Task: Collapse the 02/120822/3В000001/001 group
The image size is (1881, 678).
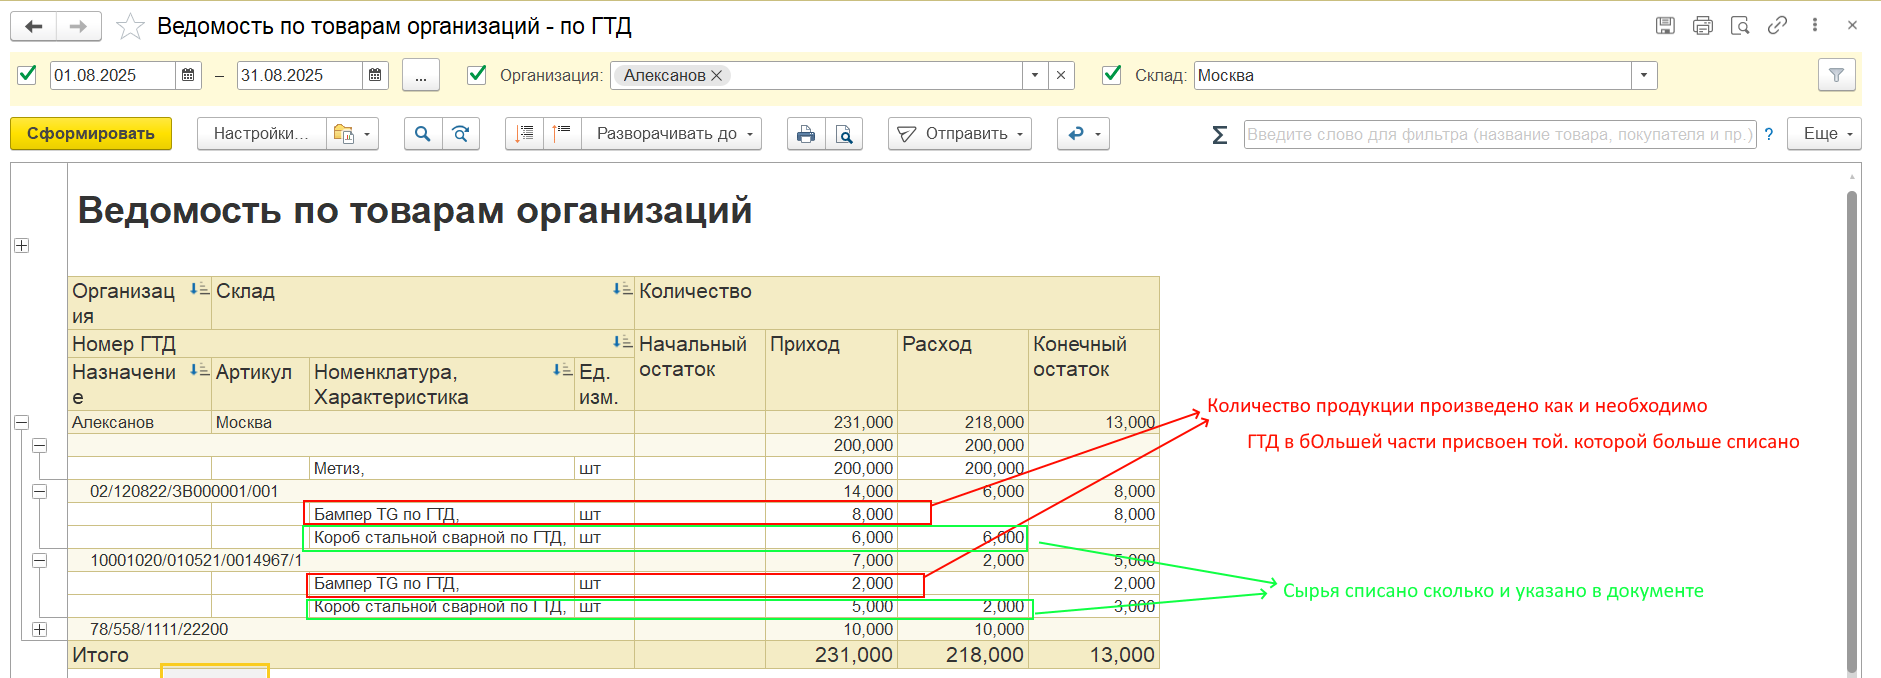Action: (x=40, y=491)
